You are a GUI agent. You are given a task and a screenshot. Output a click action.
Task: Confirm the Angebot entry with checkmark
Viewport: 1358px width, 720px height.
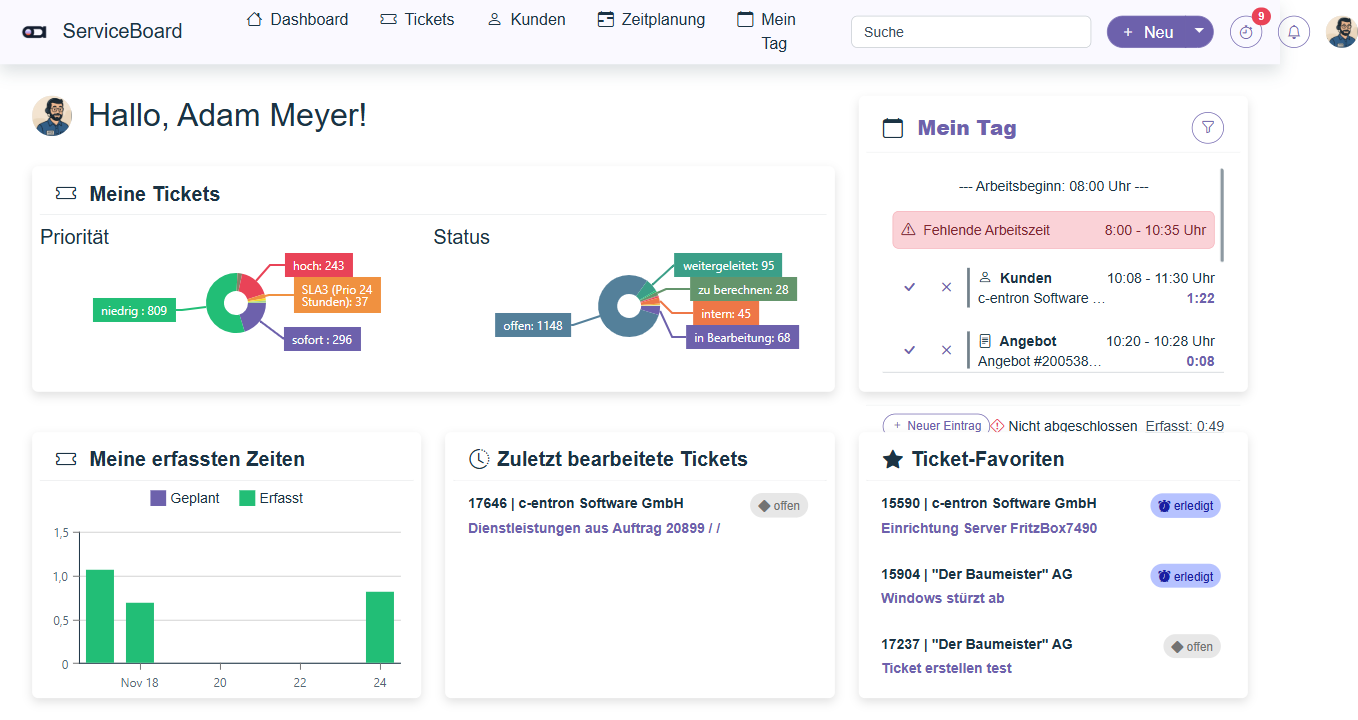[x=909, y=350]
